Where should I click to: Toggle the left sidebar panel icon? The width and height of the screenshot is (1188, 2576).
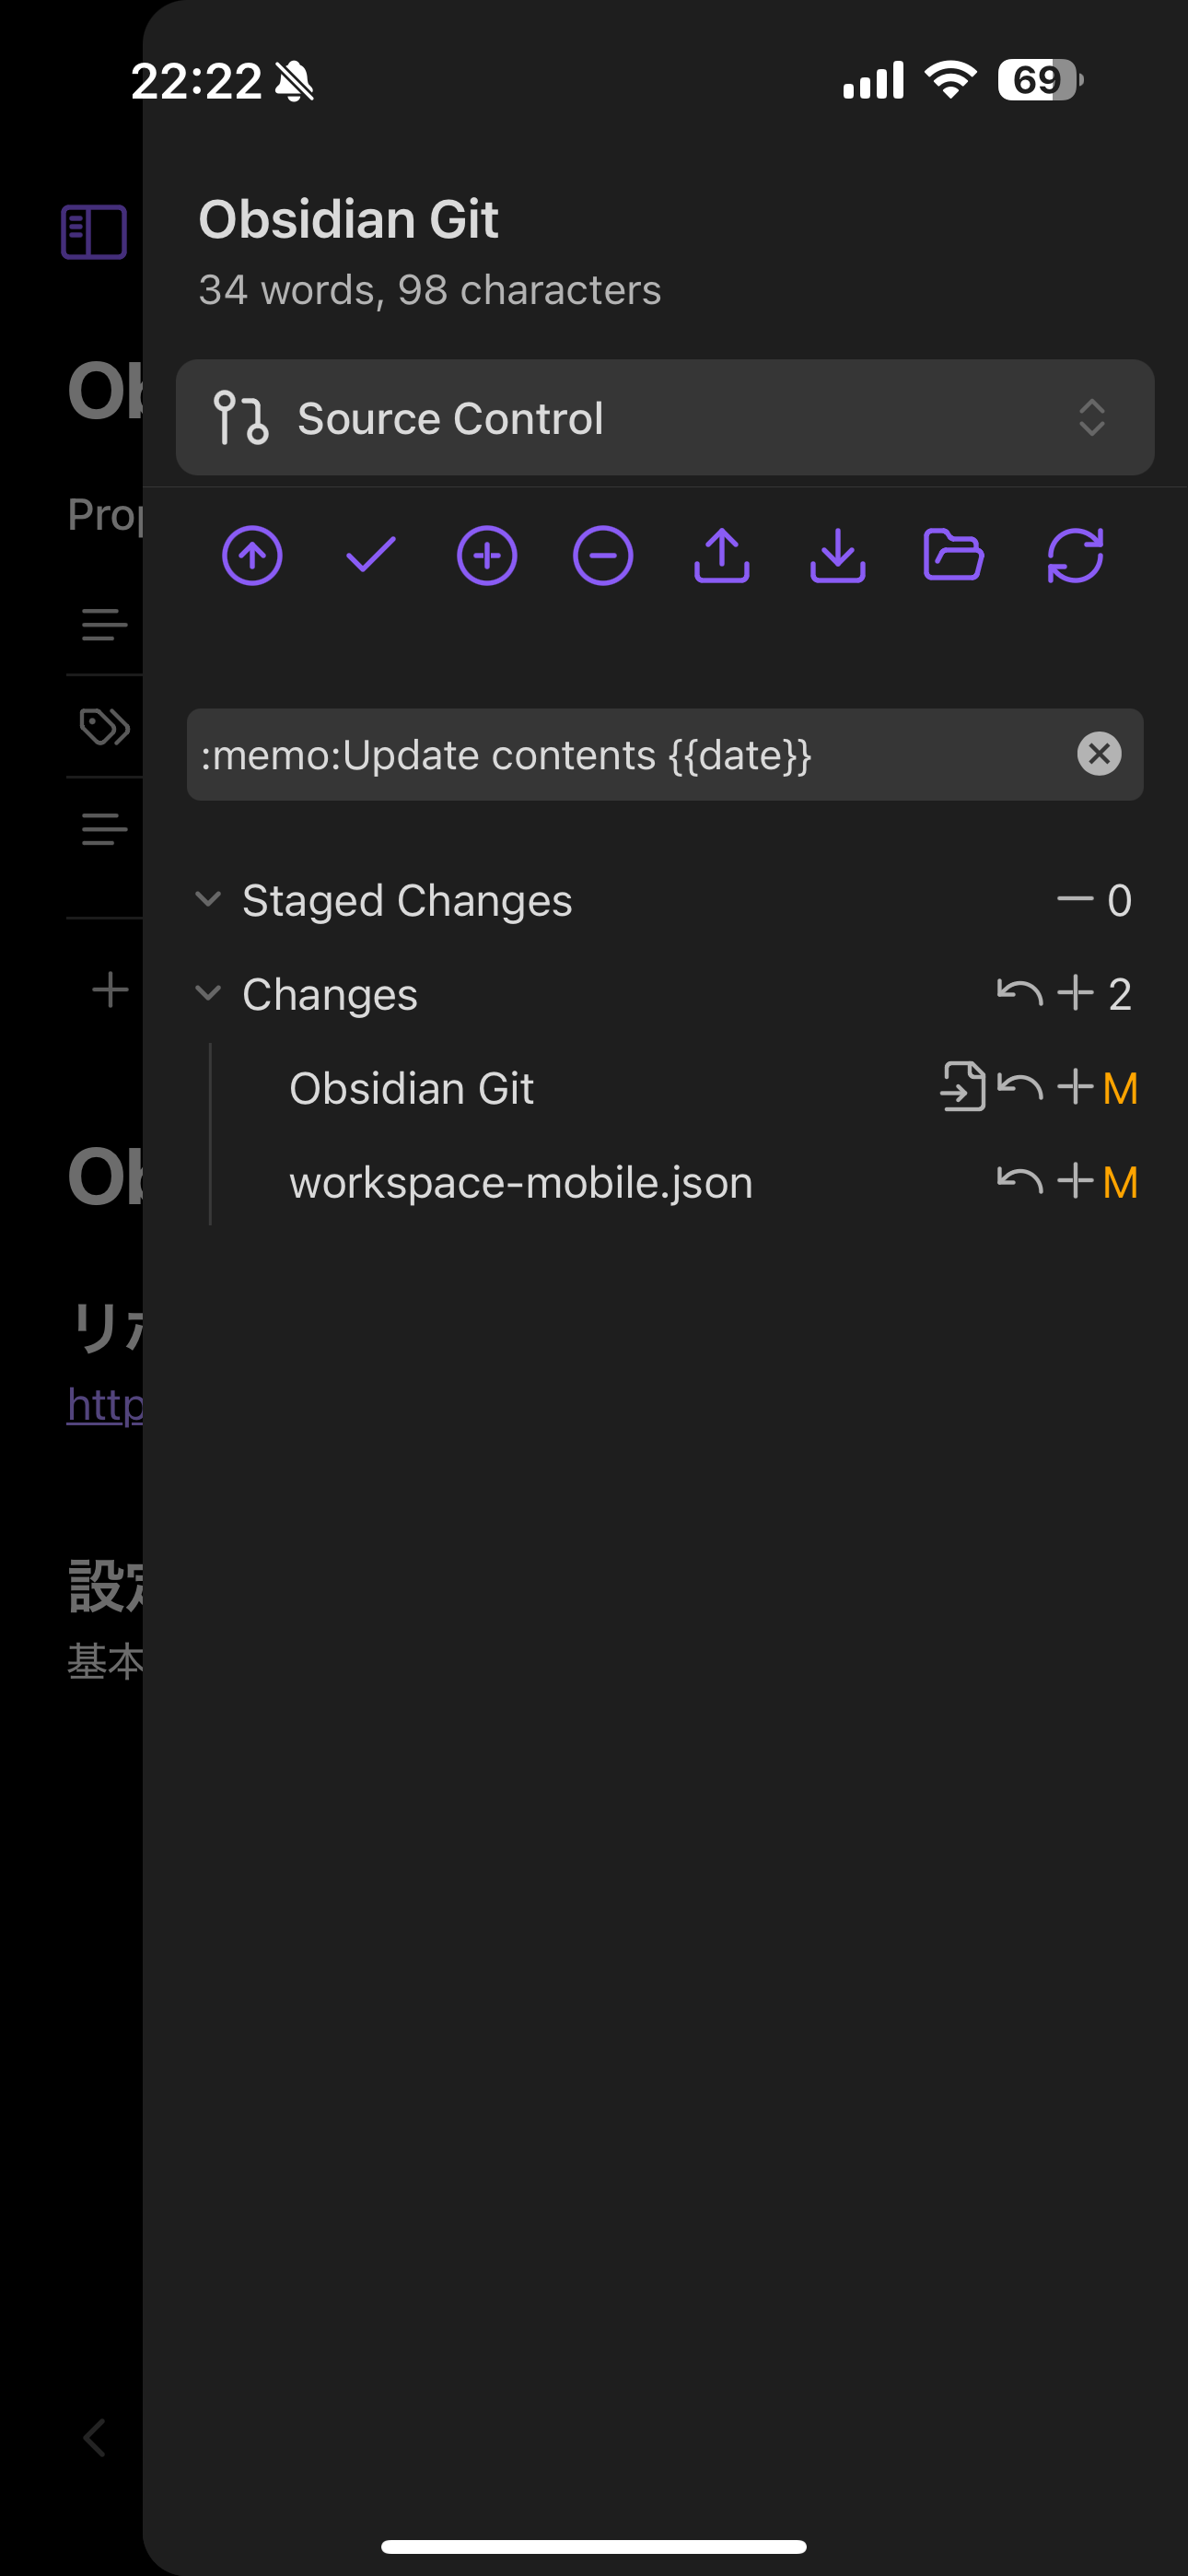[x=94, y=232]
